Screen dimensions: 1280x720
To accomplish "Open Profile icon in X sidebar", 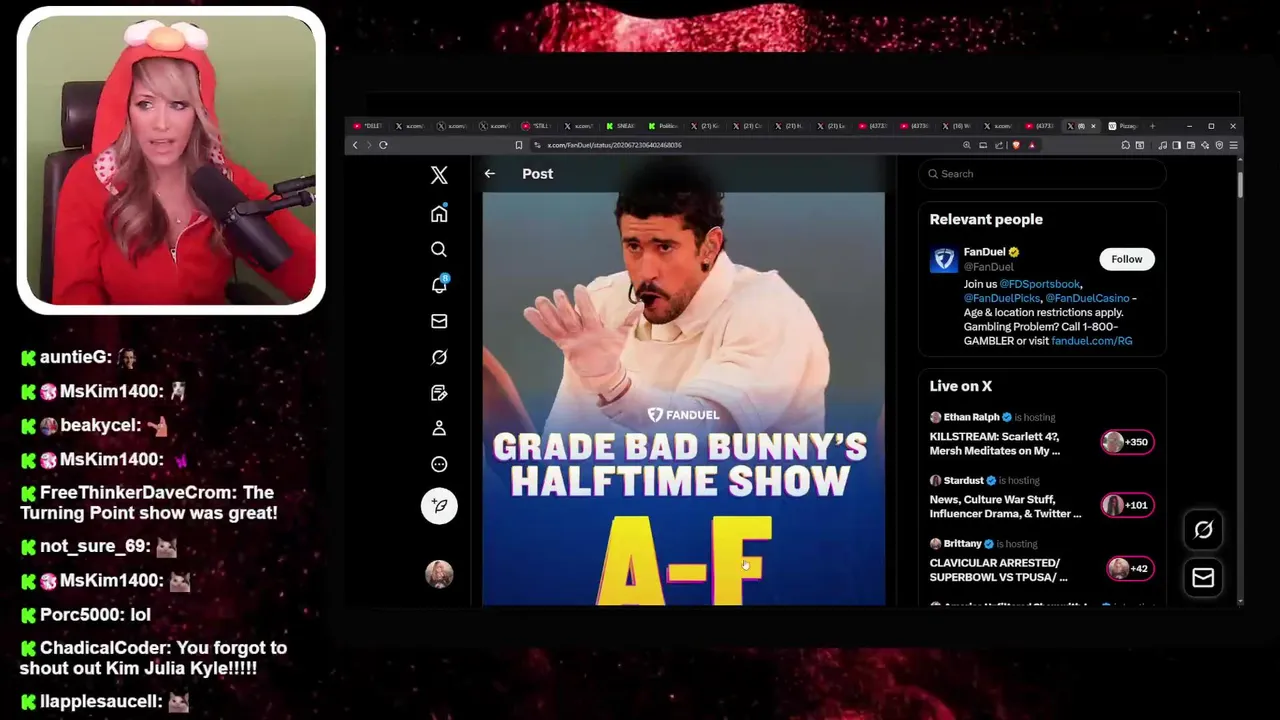I will click(x=439, y=428).
